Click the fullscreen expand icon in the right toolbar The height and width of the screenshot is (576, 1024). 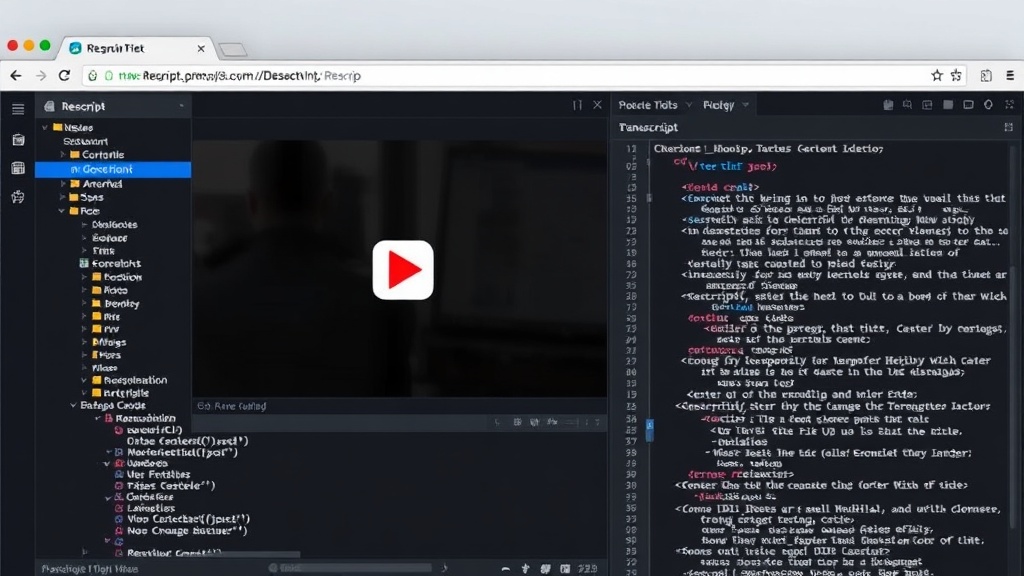1010,104
